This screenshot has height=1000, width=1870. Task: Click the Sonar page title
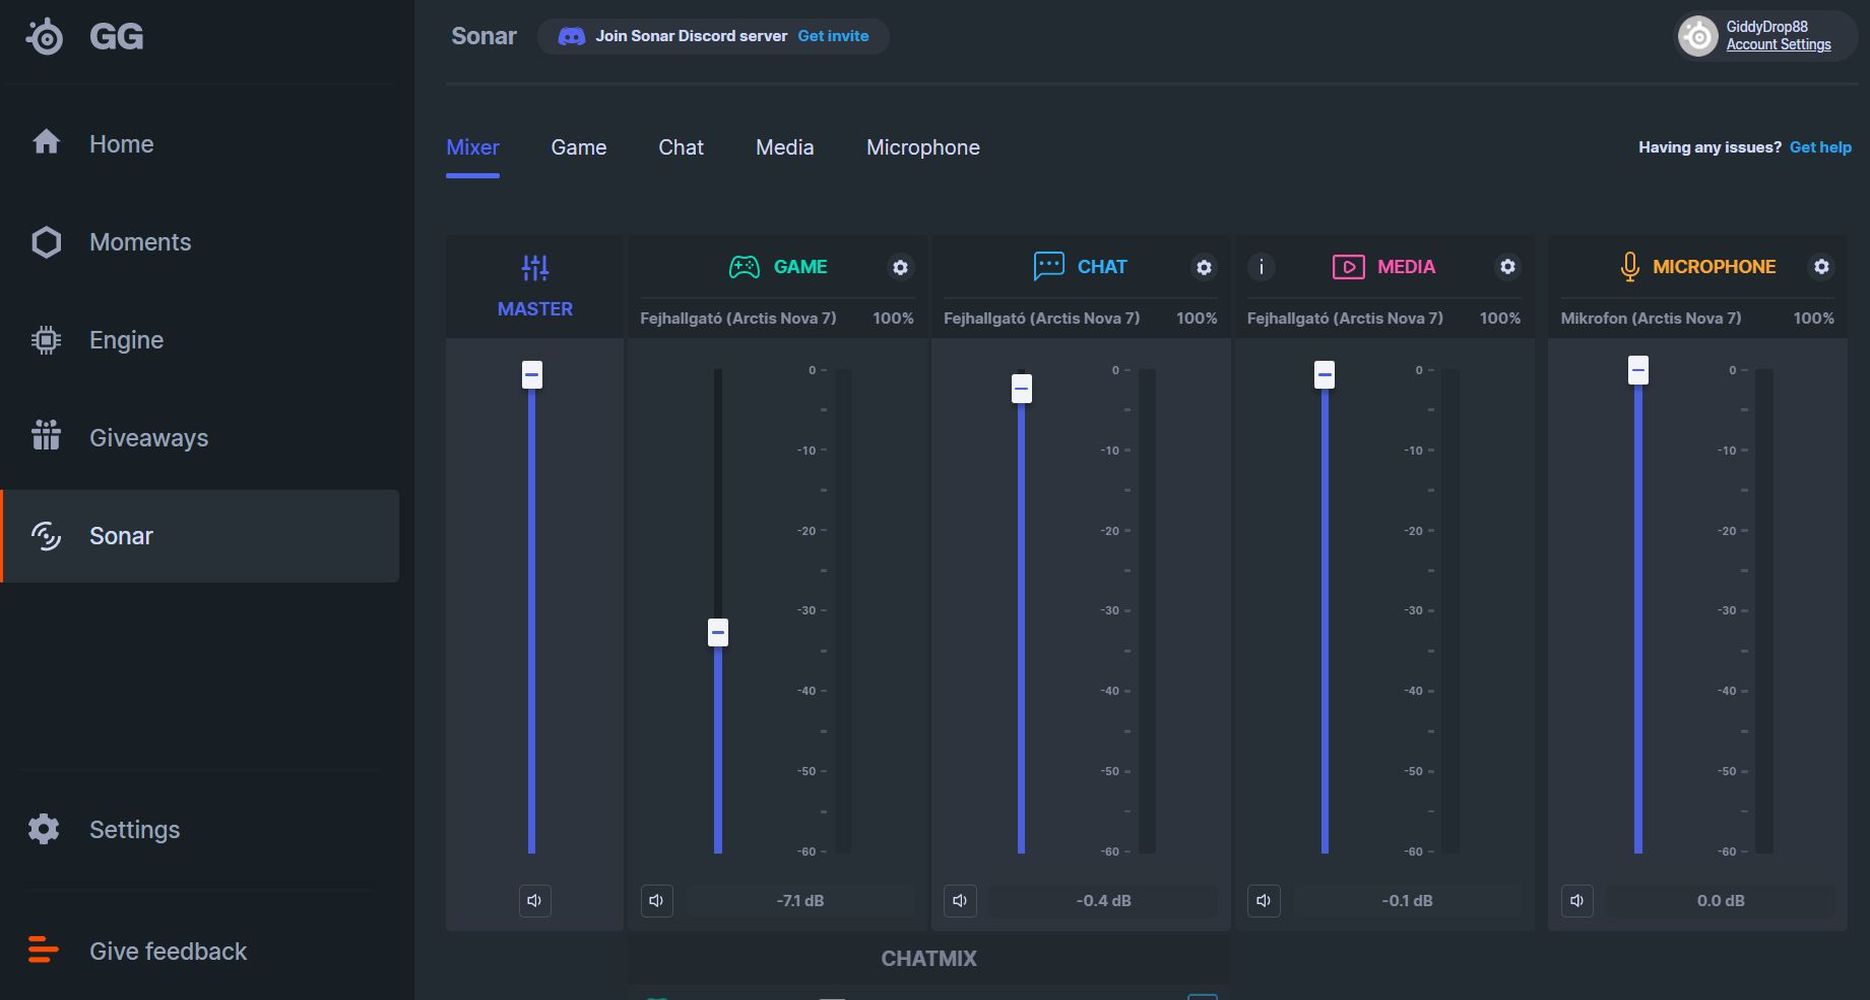tap(484, 36)
